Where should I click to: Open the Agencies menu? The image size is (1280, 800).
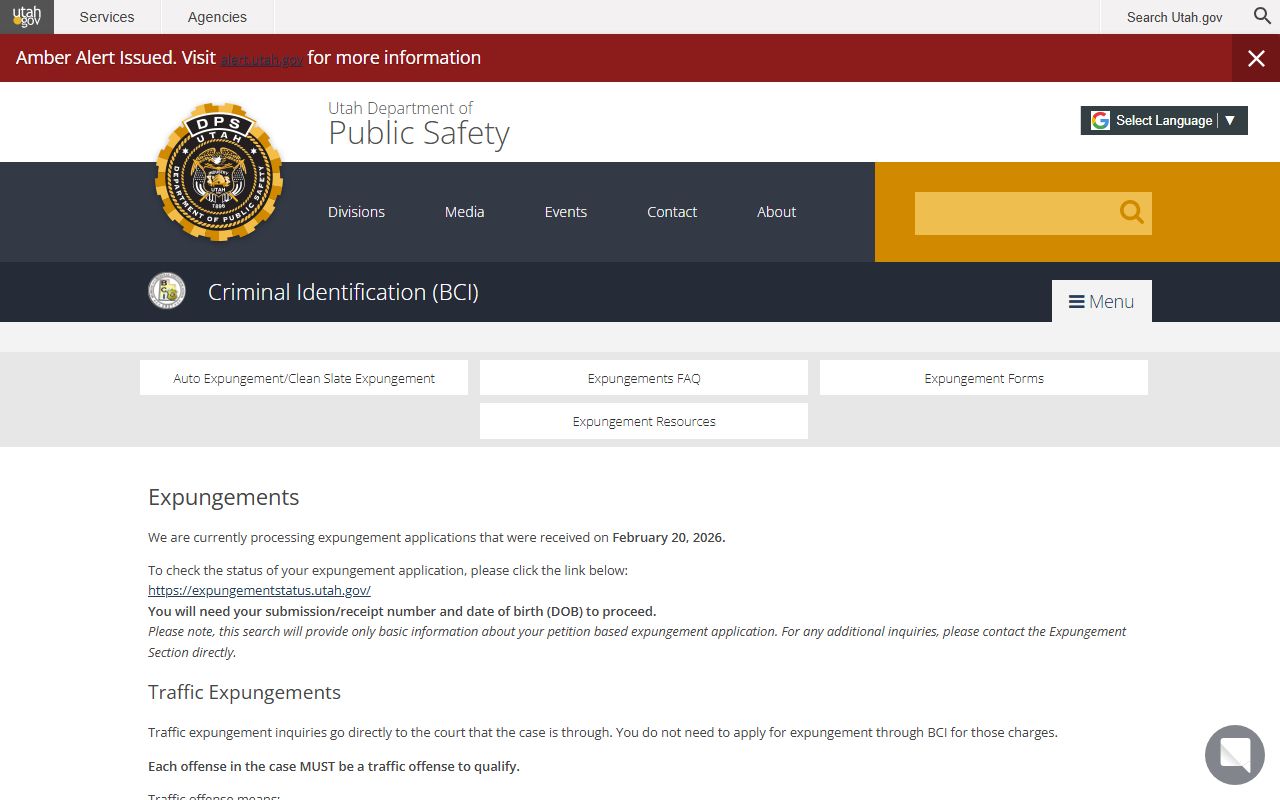pyautogui.click(x=217, y=17)
